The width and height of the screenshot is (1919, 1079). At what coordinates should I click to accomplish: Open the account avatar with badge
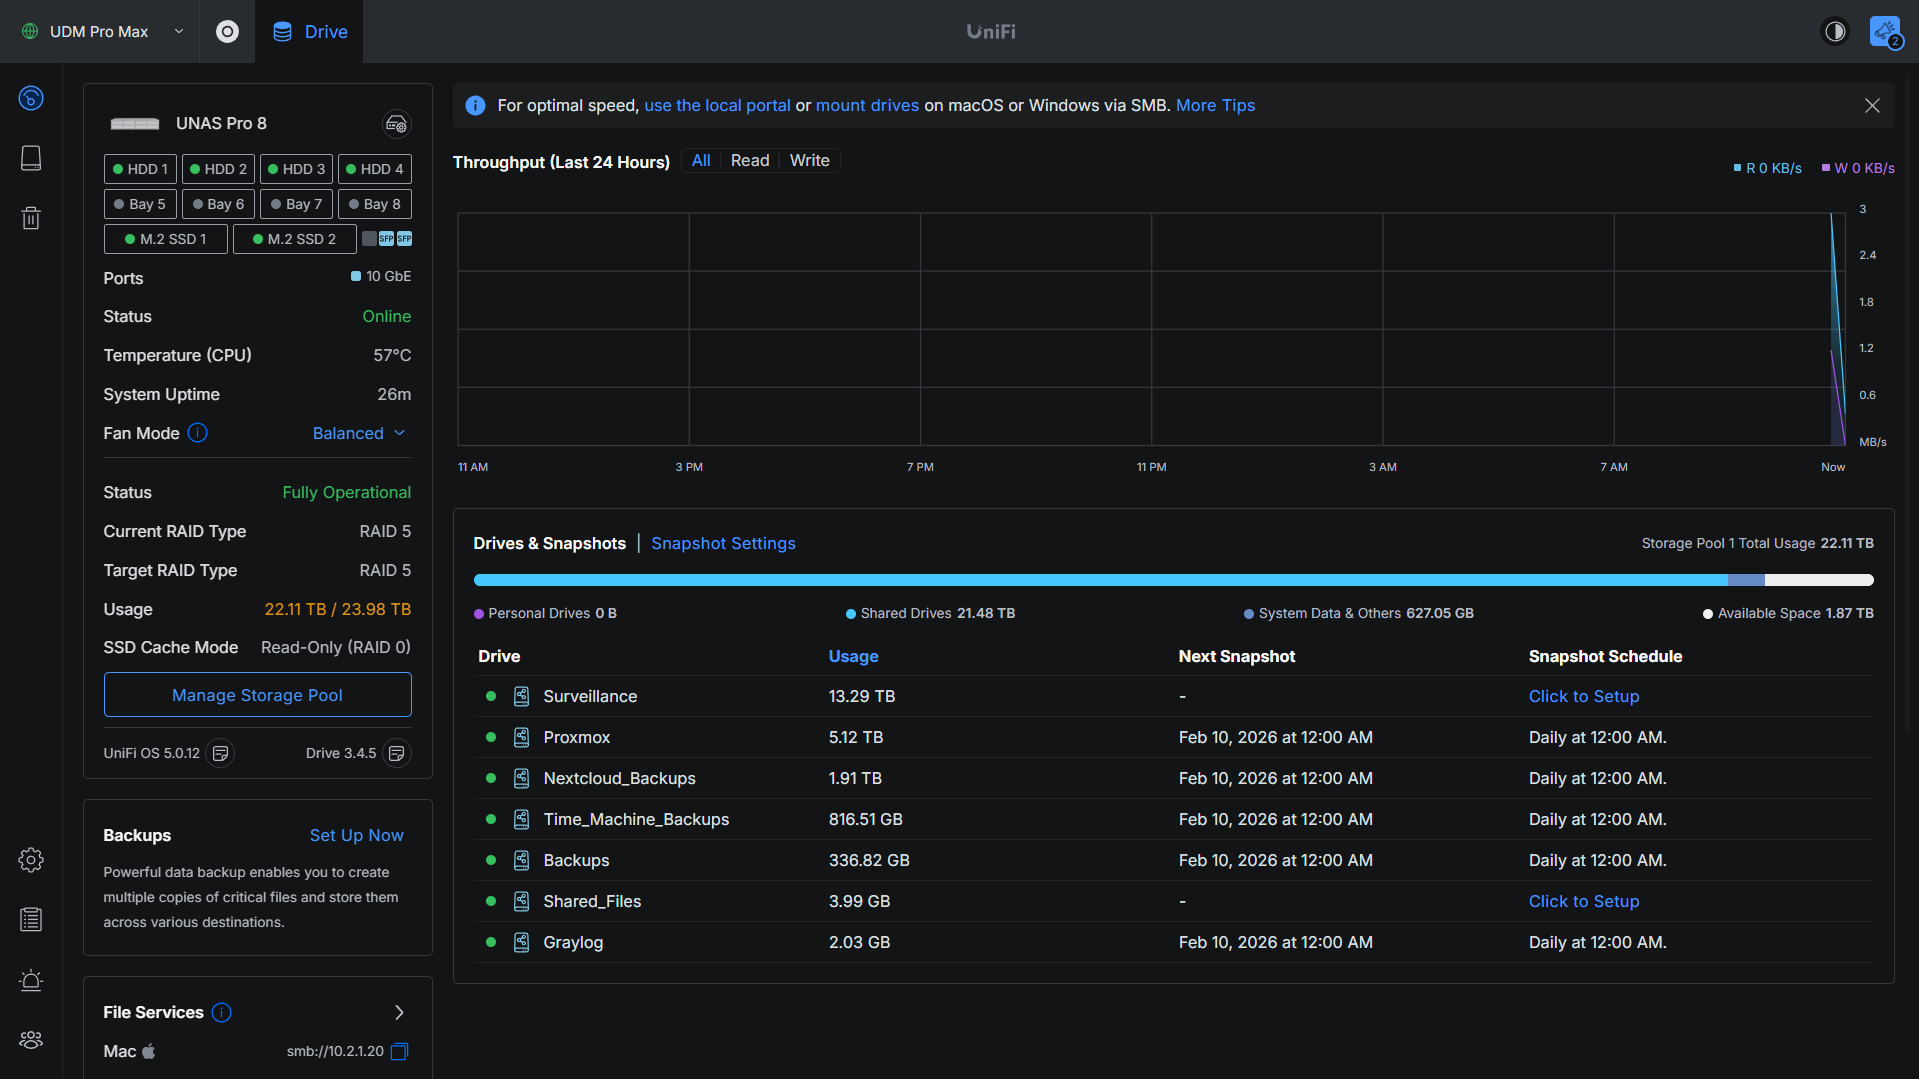[x=1885, y=32]
